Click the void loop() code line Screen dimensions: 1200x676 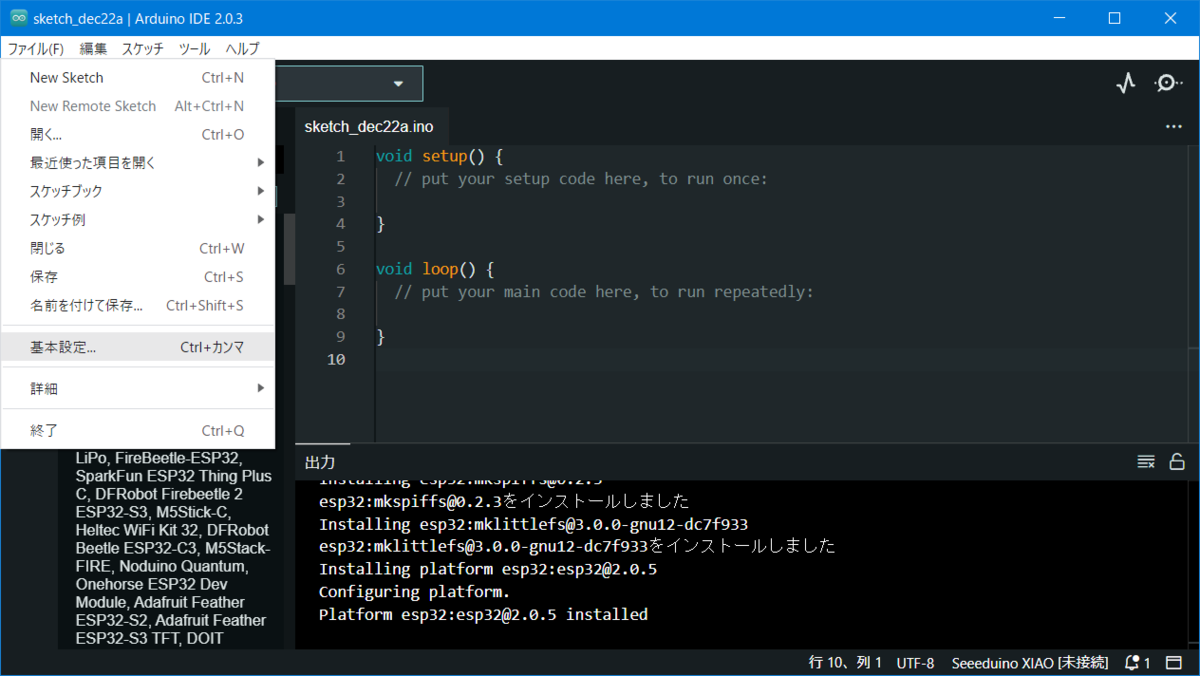pos(435,269)
